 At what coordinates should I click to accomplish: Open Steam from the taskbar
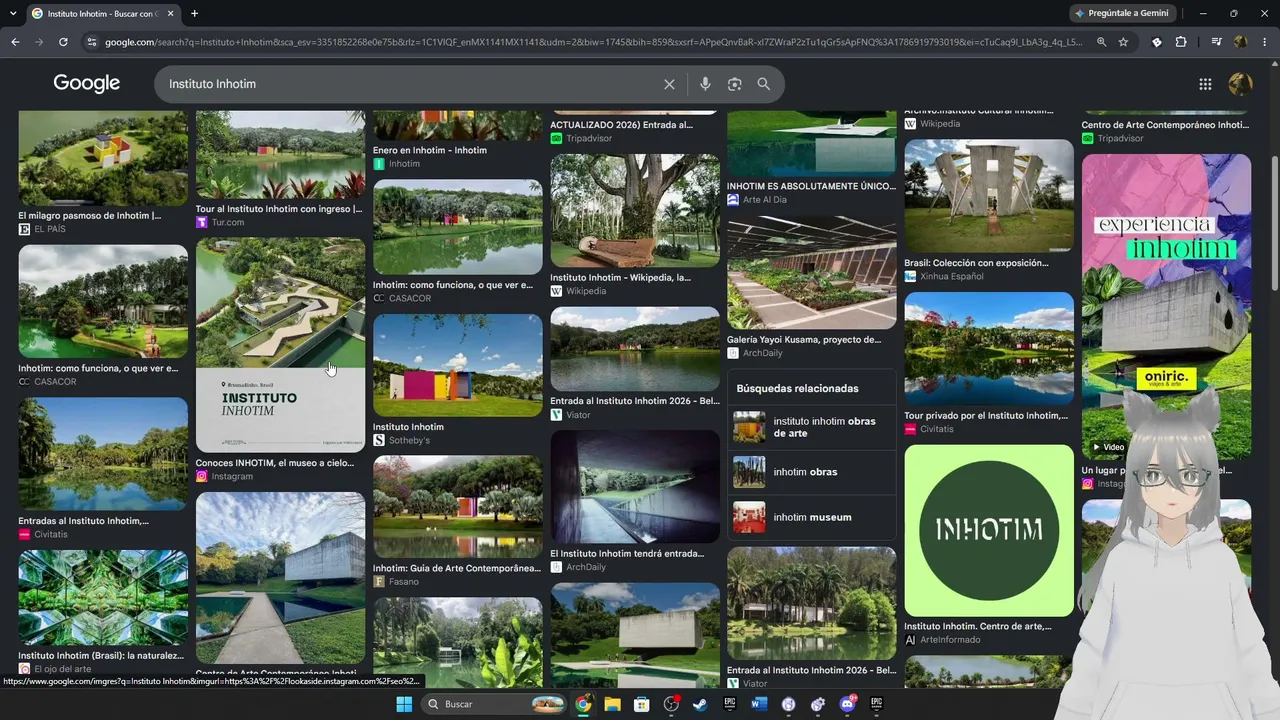pos(700,704)
